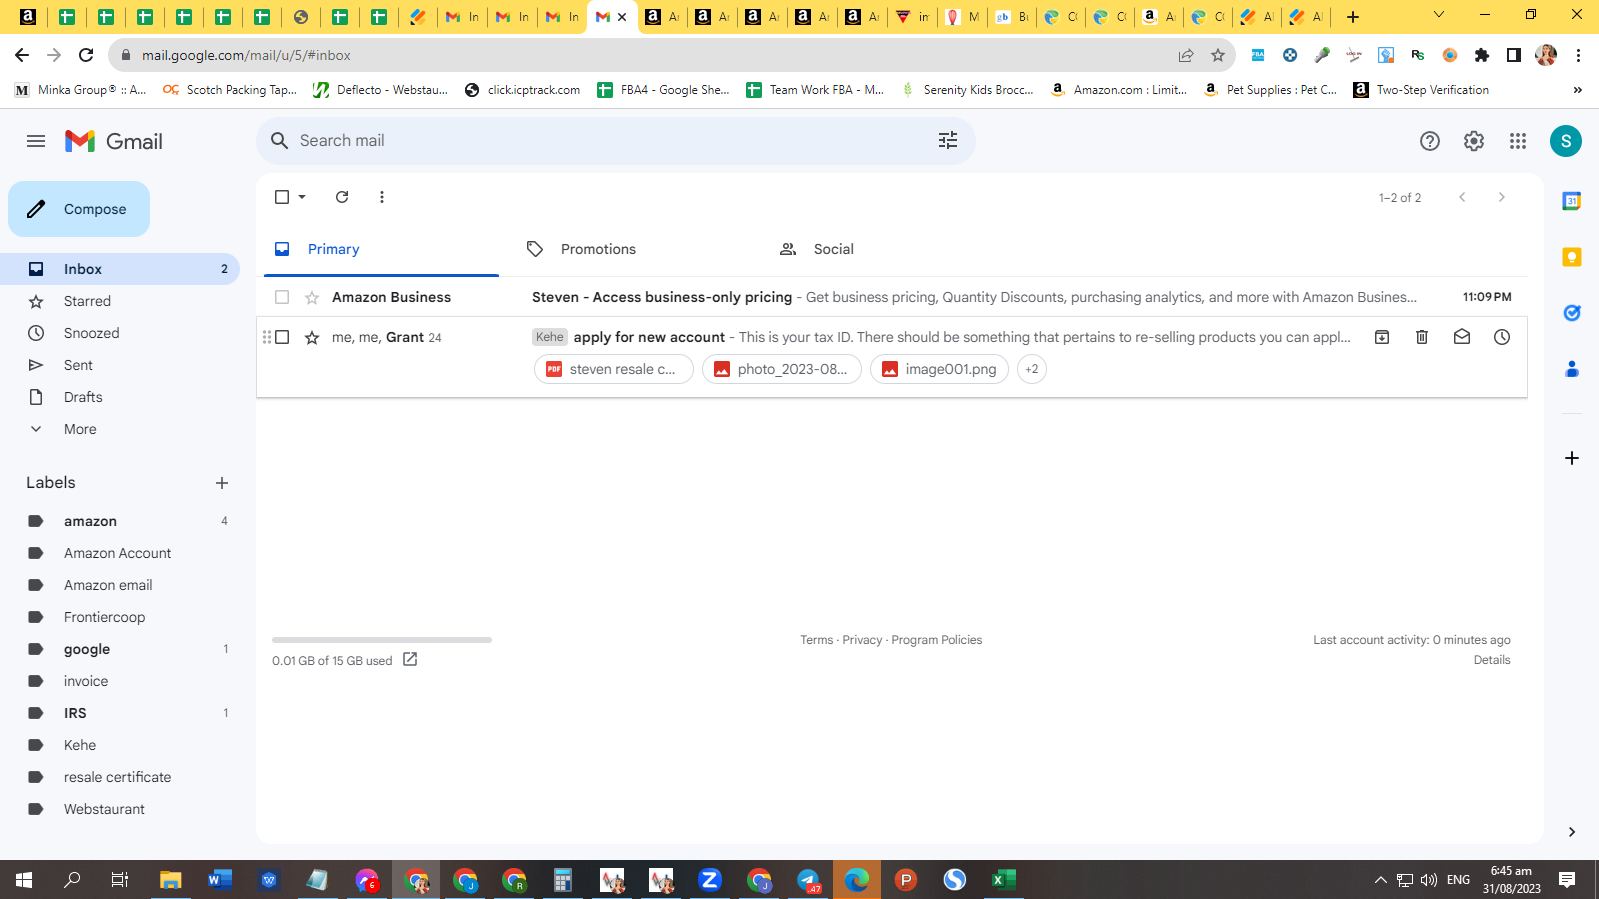Open Google Contacts side panel icon
This screenshot has height=899, width=1599.
point(1572,369)
